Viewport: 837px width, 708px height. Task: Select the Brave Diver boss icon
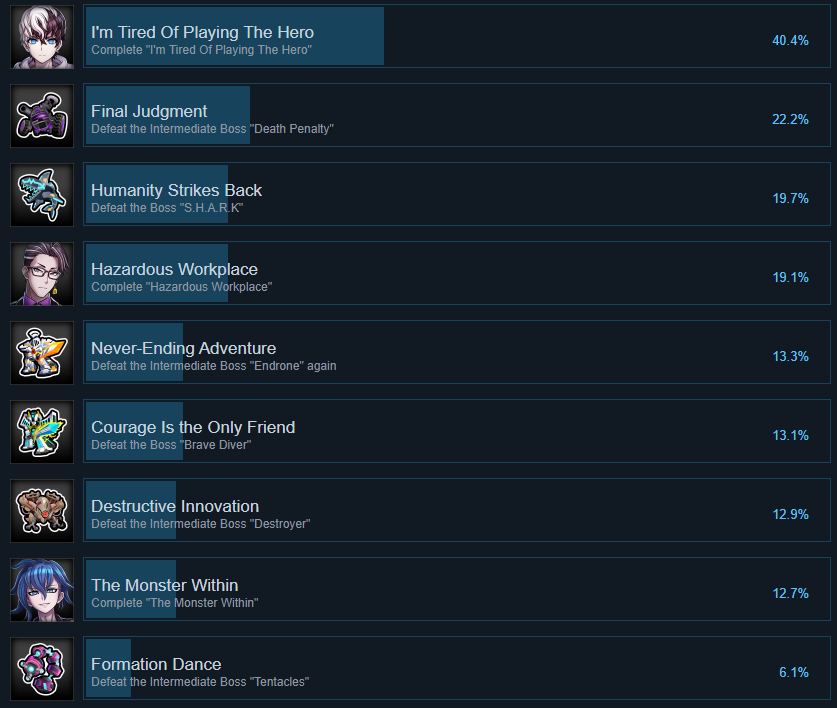point(42,432)
